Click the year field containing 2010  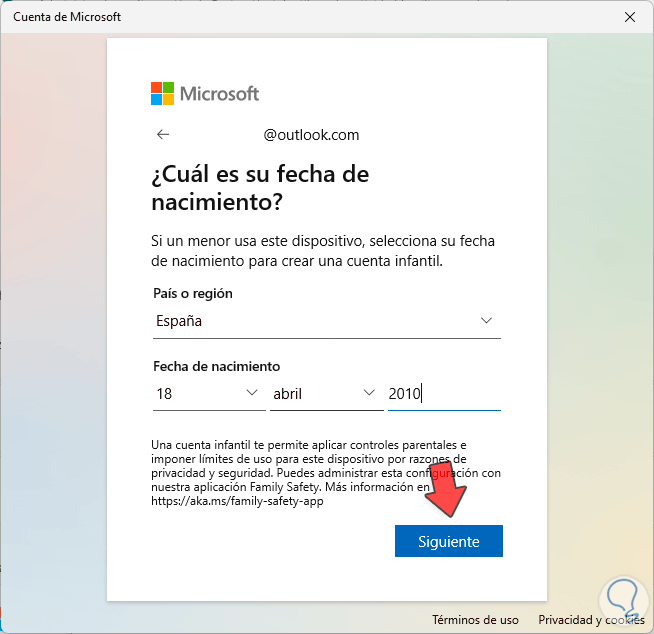click(x=444, y=394)
